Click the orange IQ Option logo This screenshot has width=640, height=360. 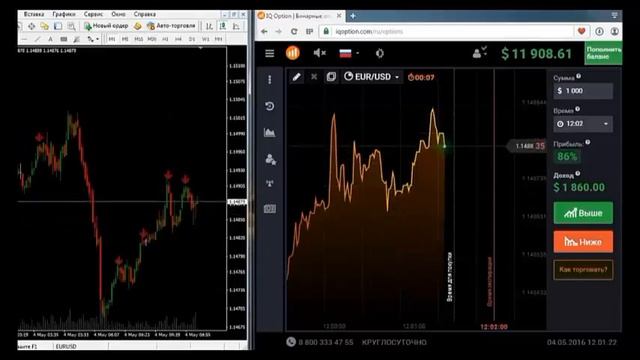[x=293, y=53]
